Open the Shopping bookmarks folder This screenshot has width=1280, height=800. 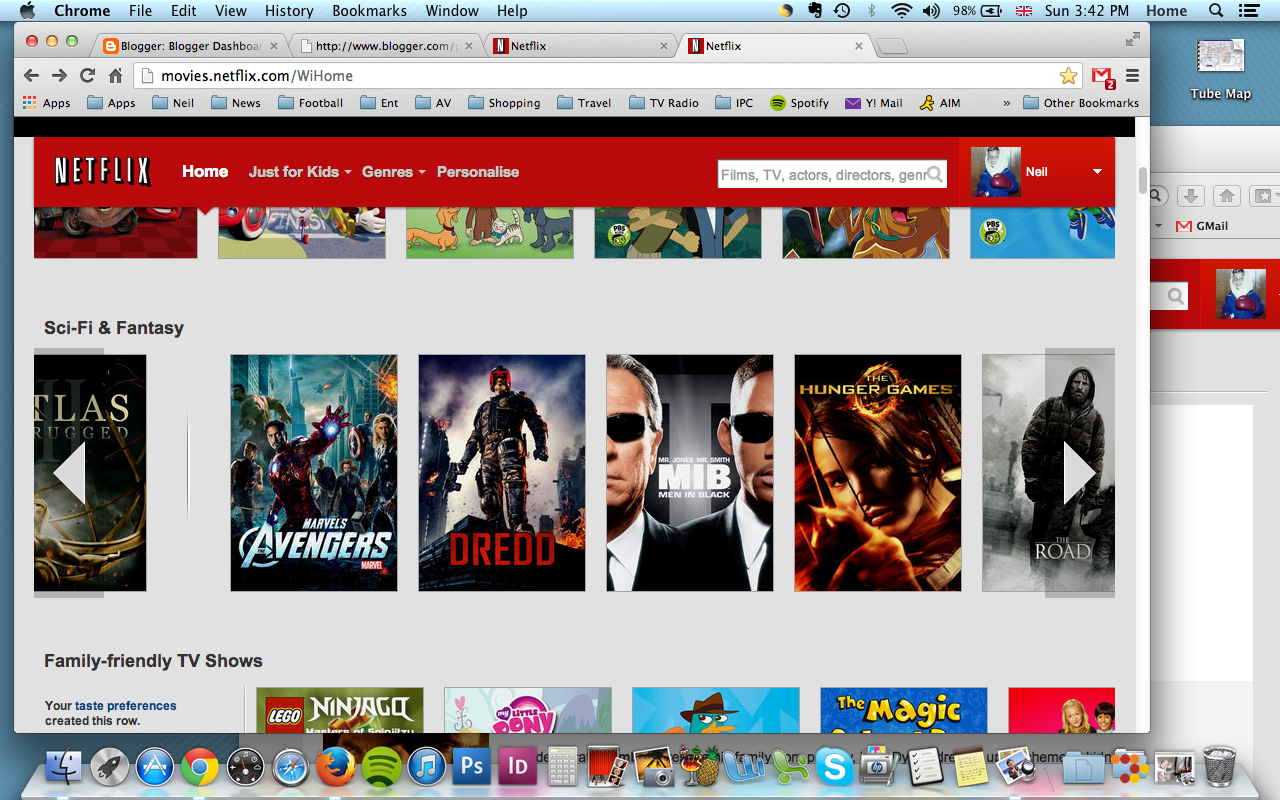(504, 103)
